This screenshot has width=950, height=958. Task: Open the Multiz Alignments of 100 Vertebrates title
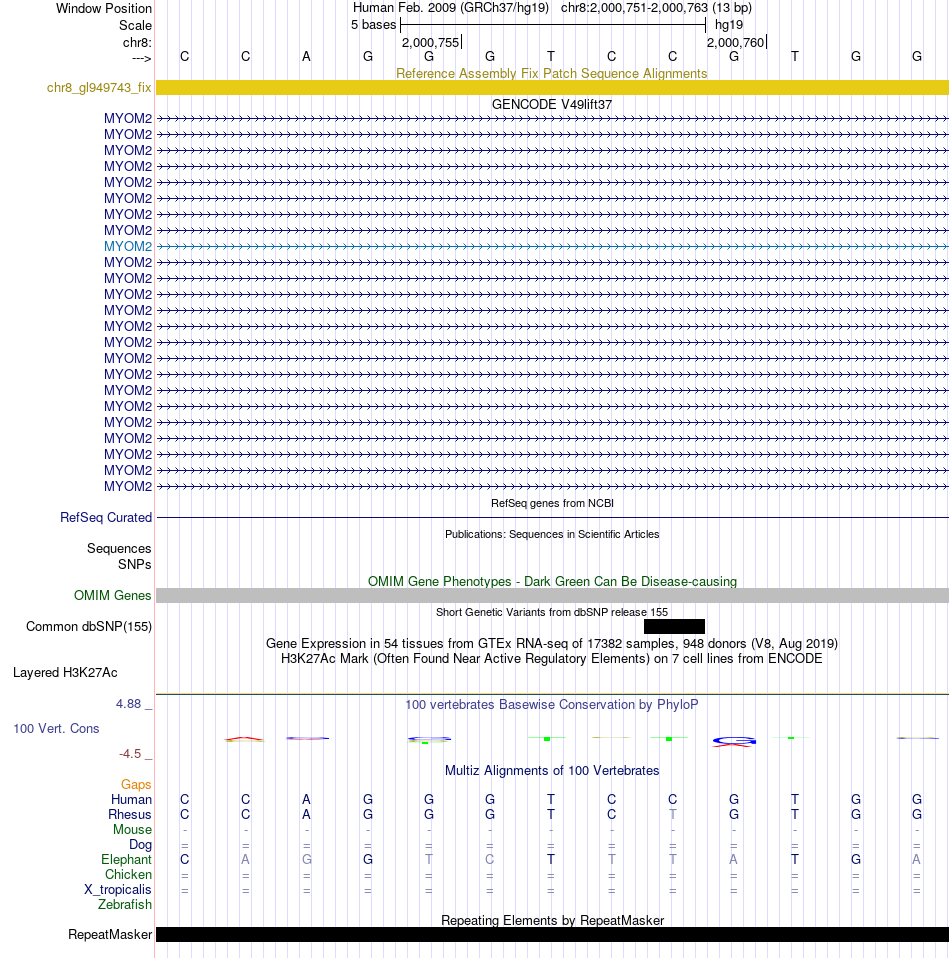(x=552, y=771)
